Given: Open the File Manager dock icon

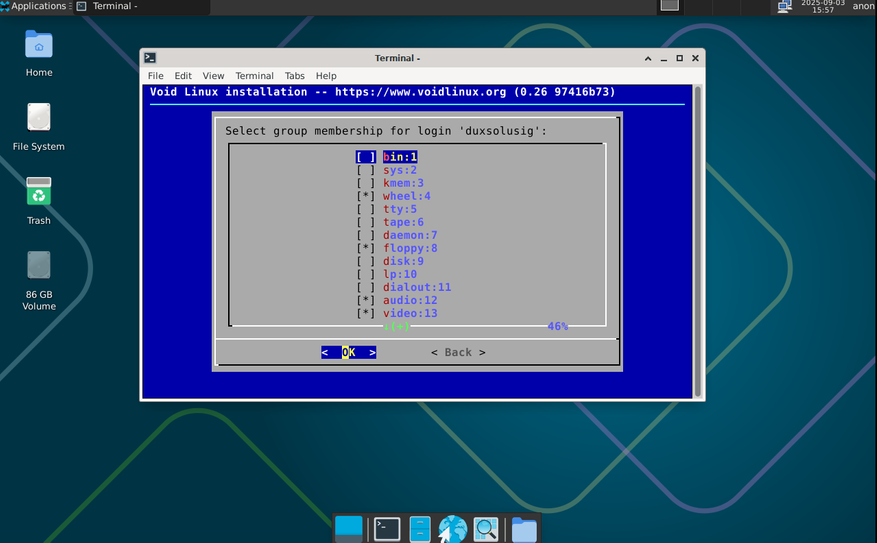Looking at the screenshot, I should click(419, 528).
